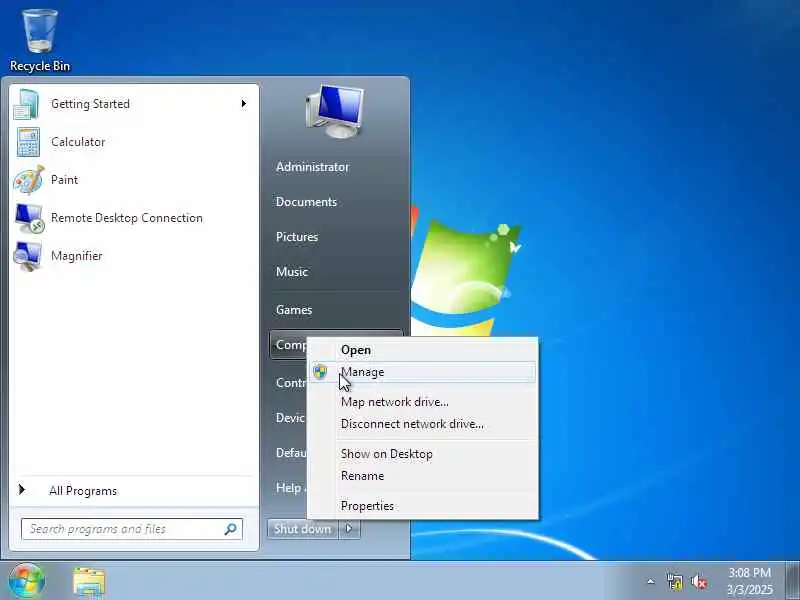The image size is (800, 600).
Task: Click the Getting Started icon
Action: click(27, 104)
